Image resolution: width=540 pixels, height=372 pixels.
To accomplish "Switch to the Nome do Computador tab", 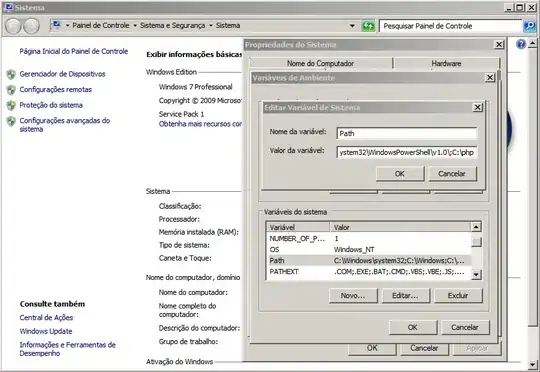I will click(x=320, y=63).
